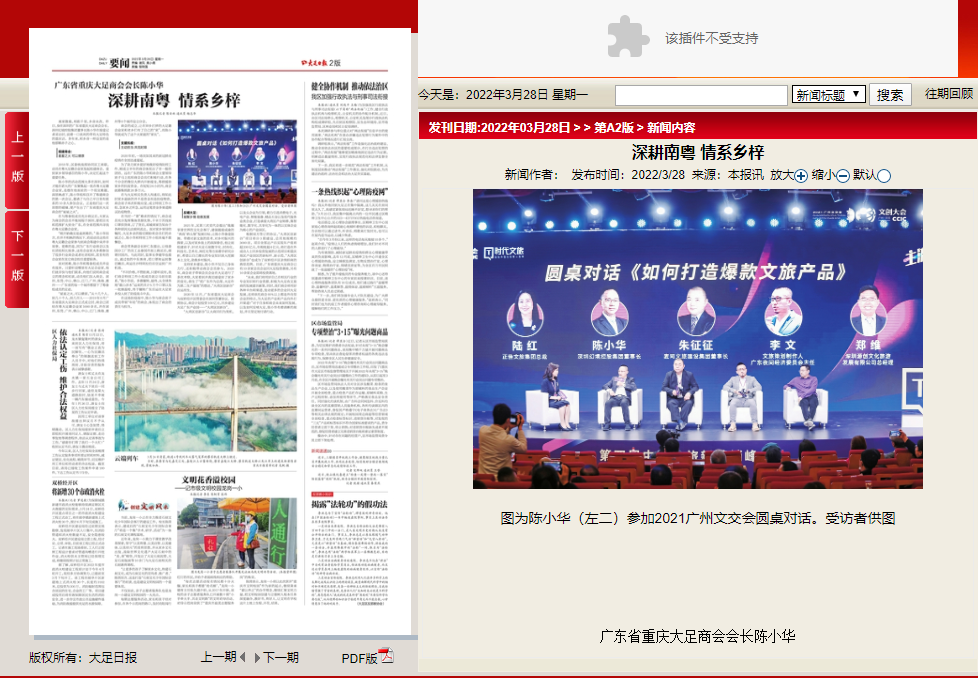The width and height of the screenshot is (978, 678).
Task: Click the 今天是：2022年3月28日 date text
Action: [503, 94]
